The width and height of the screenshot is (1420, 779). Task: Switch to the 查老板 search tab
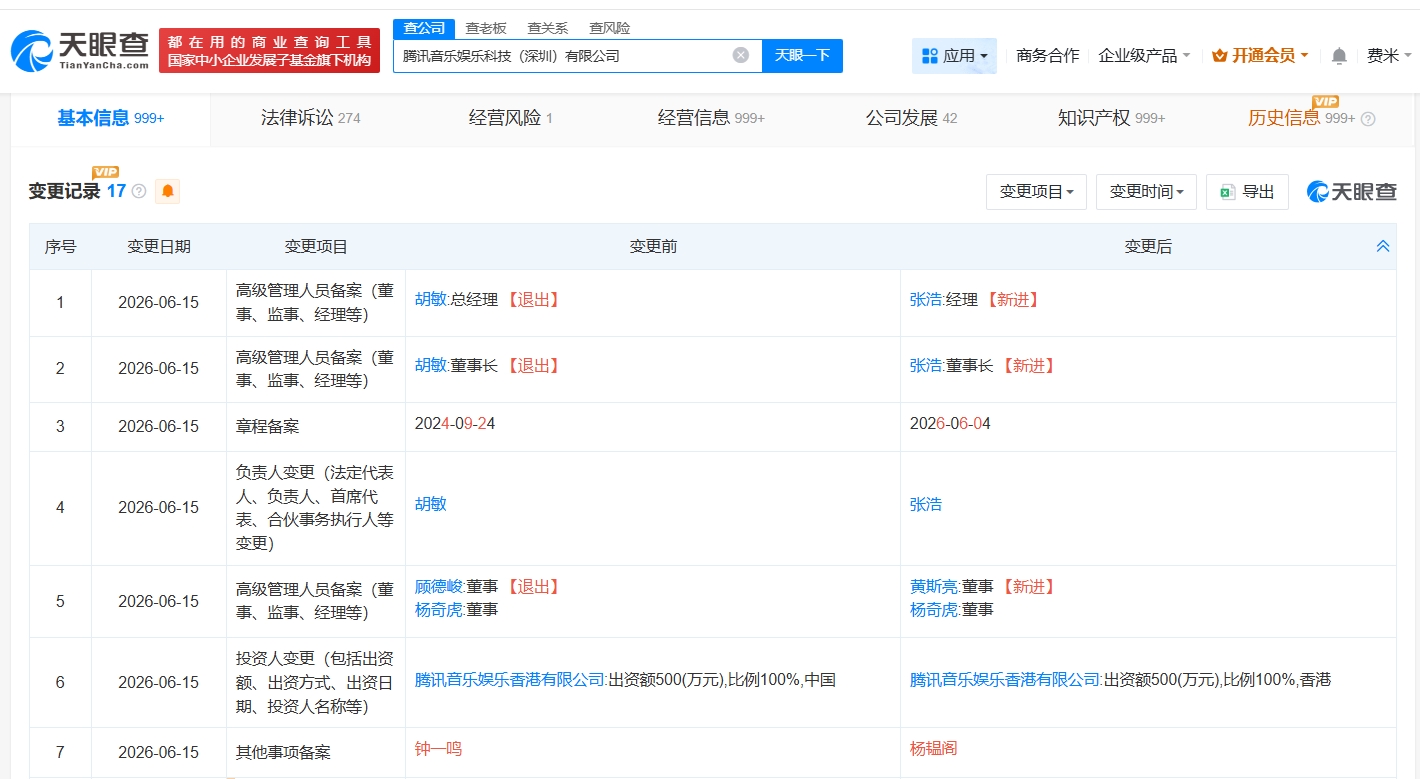pyautogui.click(x=486, y=28)
